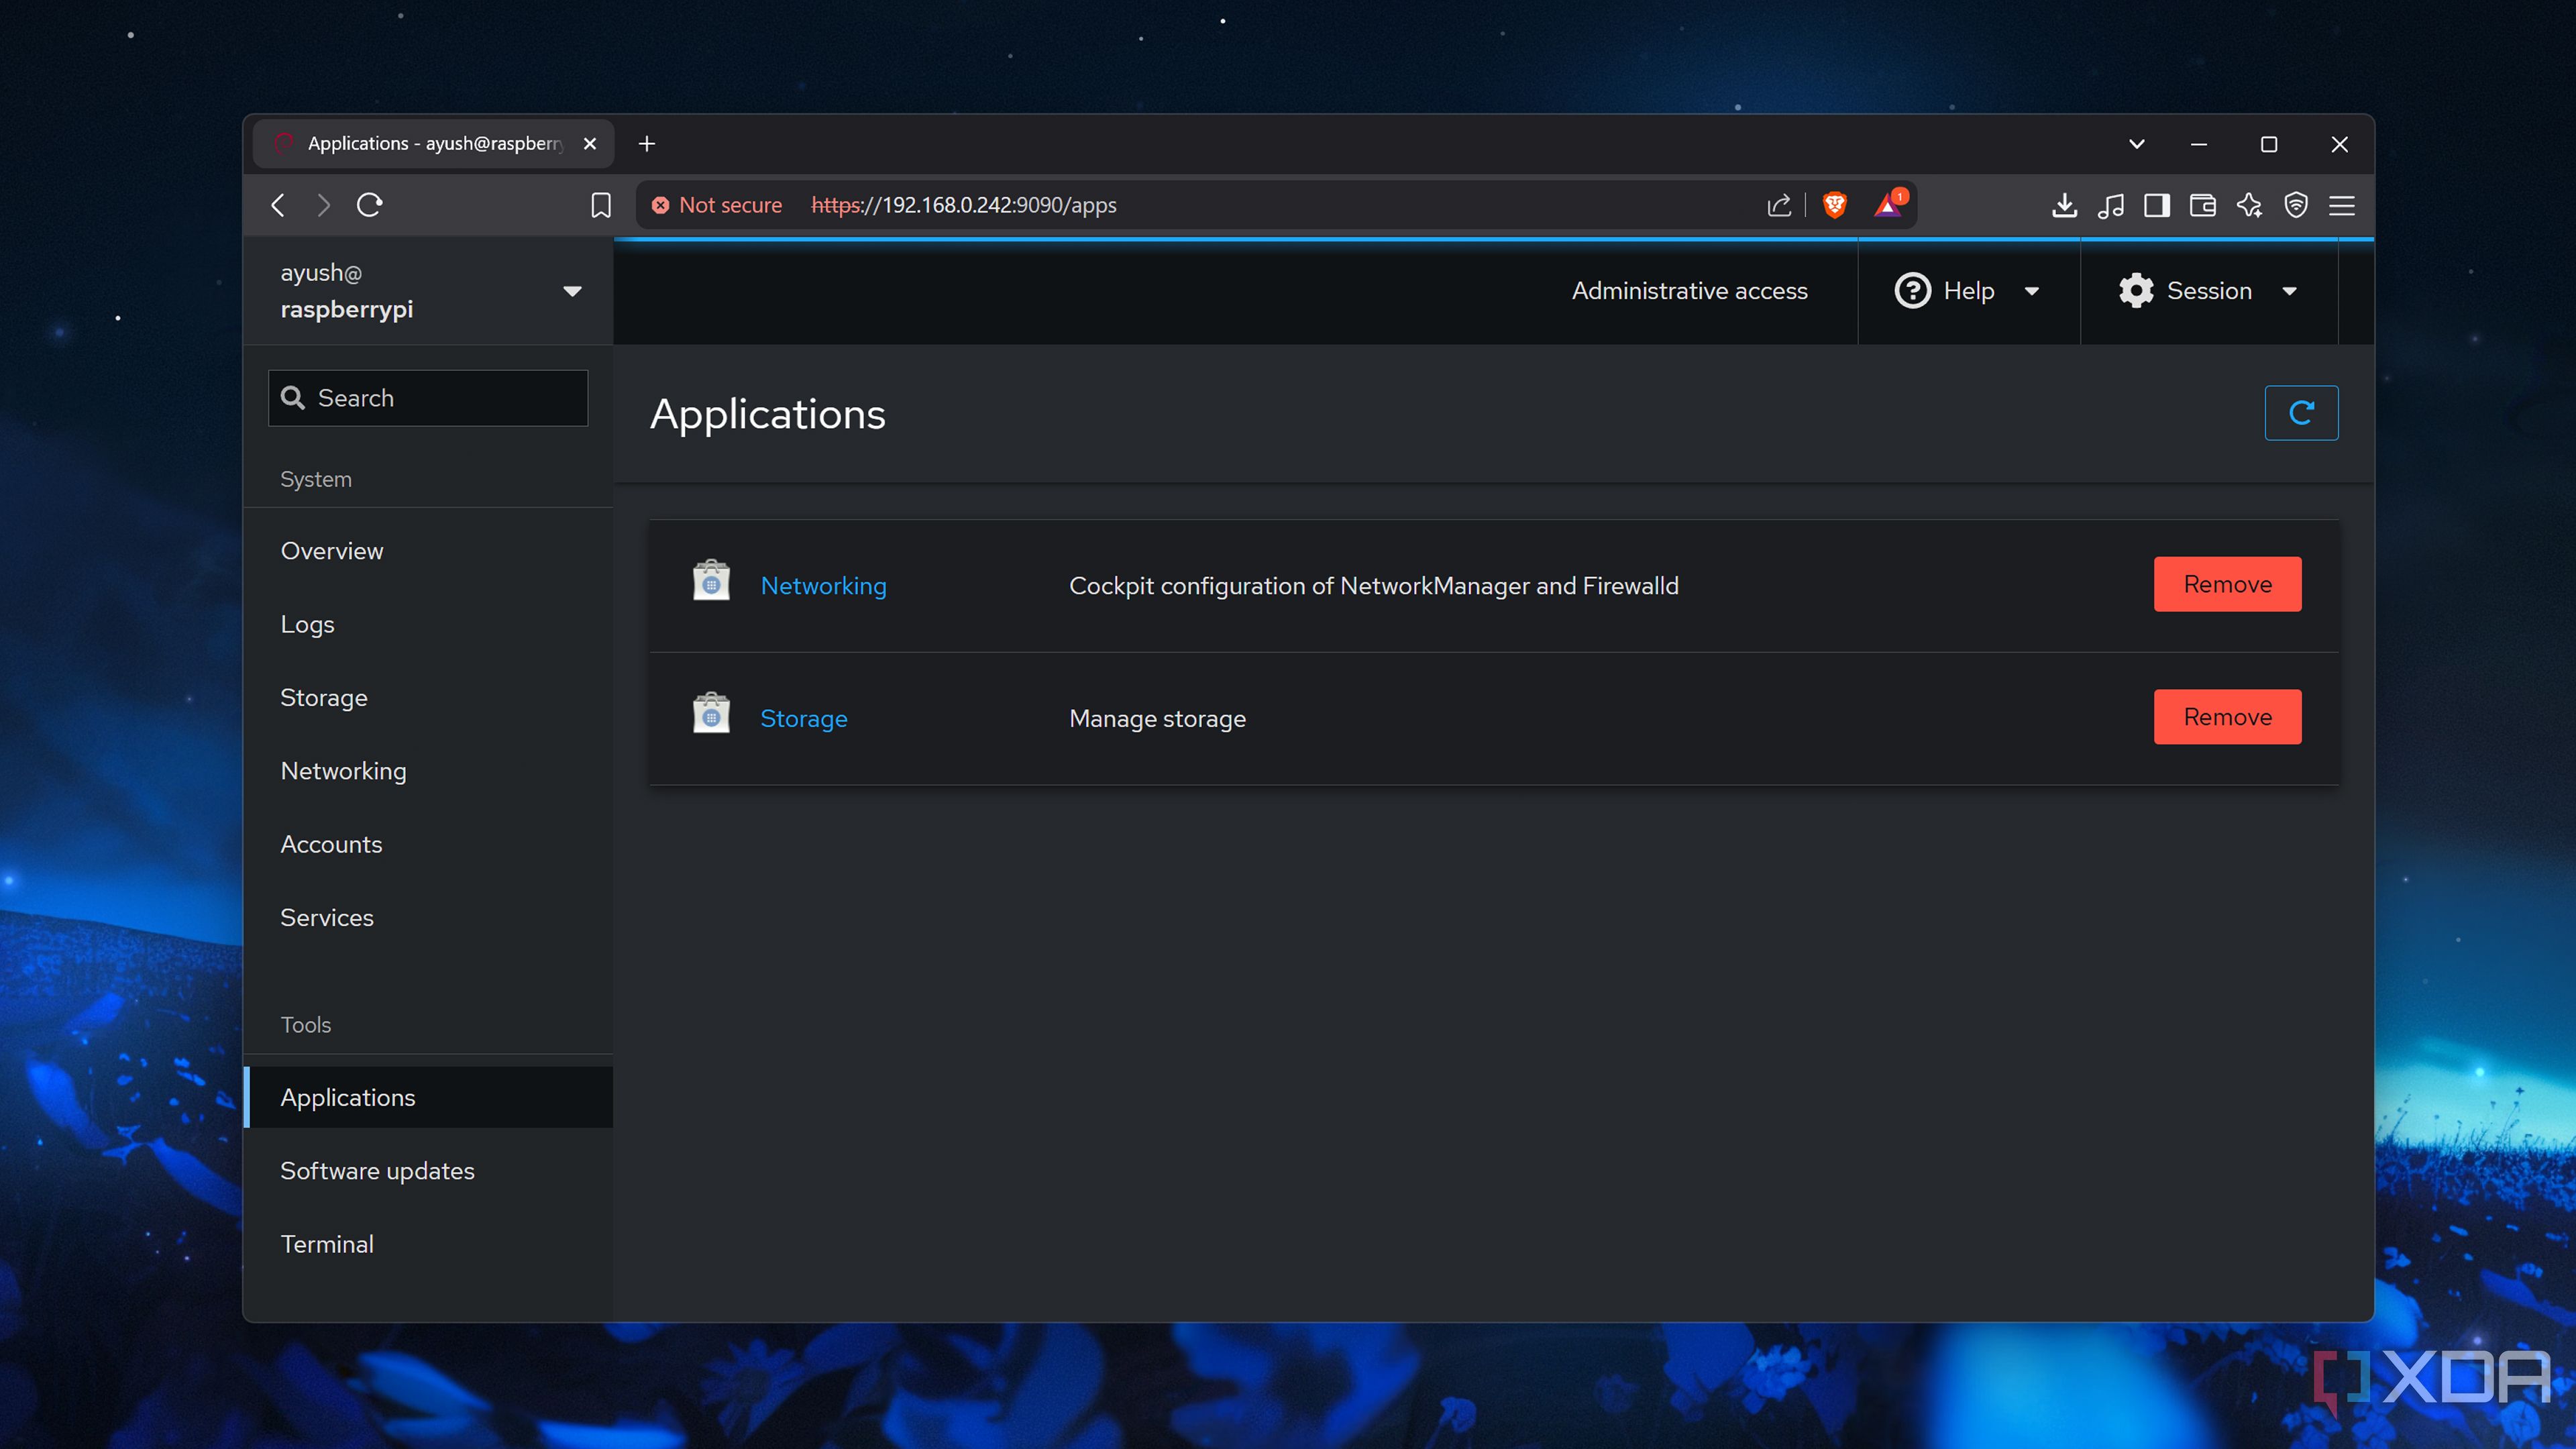
Task: Close the Applications browser tab
Action: pos(590,144)
